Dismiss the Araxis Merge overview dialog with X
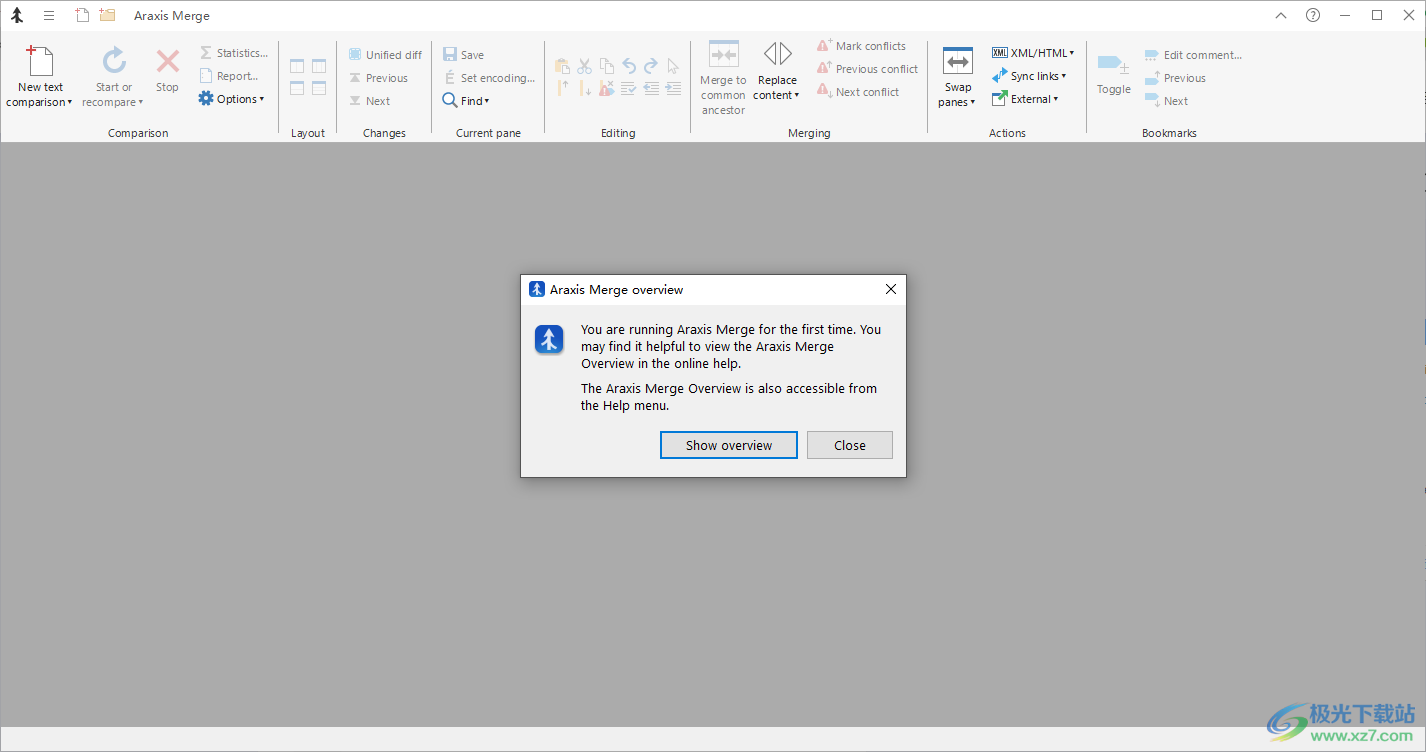The width and height of the screenshot is (1426, 752). [x=891, y=289]
